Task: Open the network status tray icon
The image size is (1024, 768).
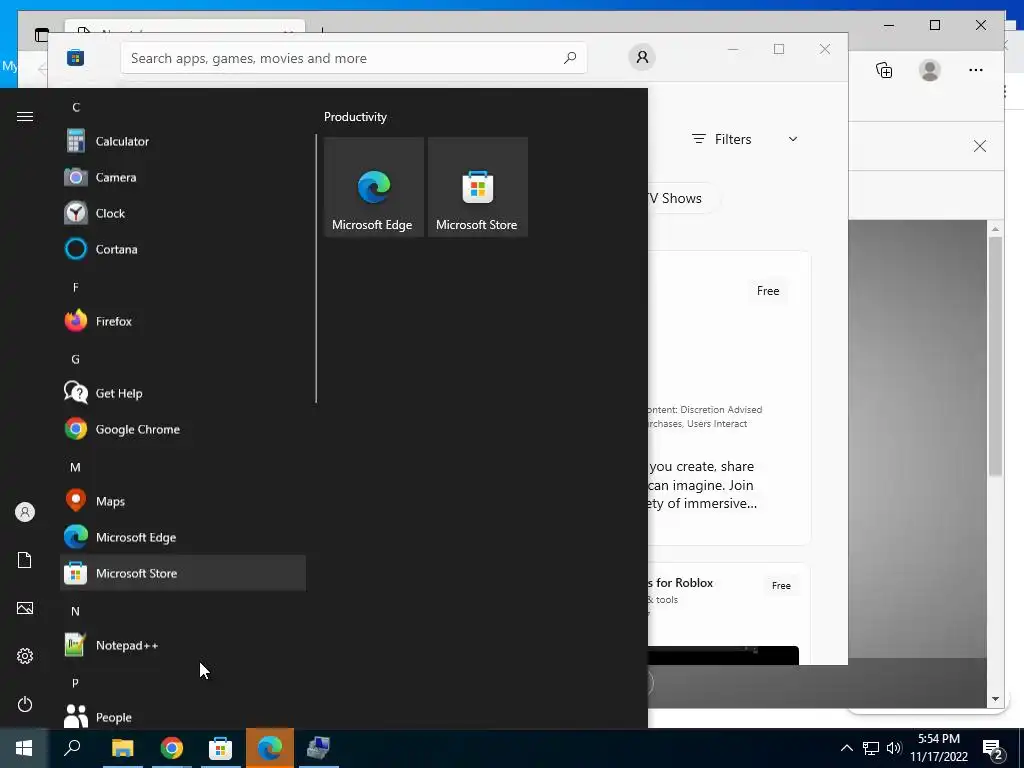Action: pos(871,748)
